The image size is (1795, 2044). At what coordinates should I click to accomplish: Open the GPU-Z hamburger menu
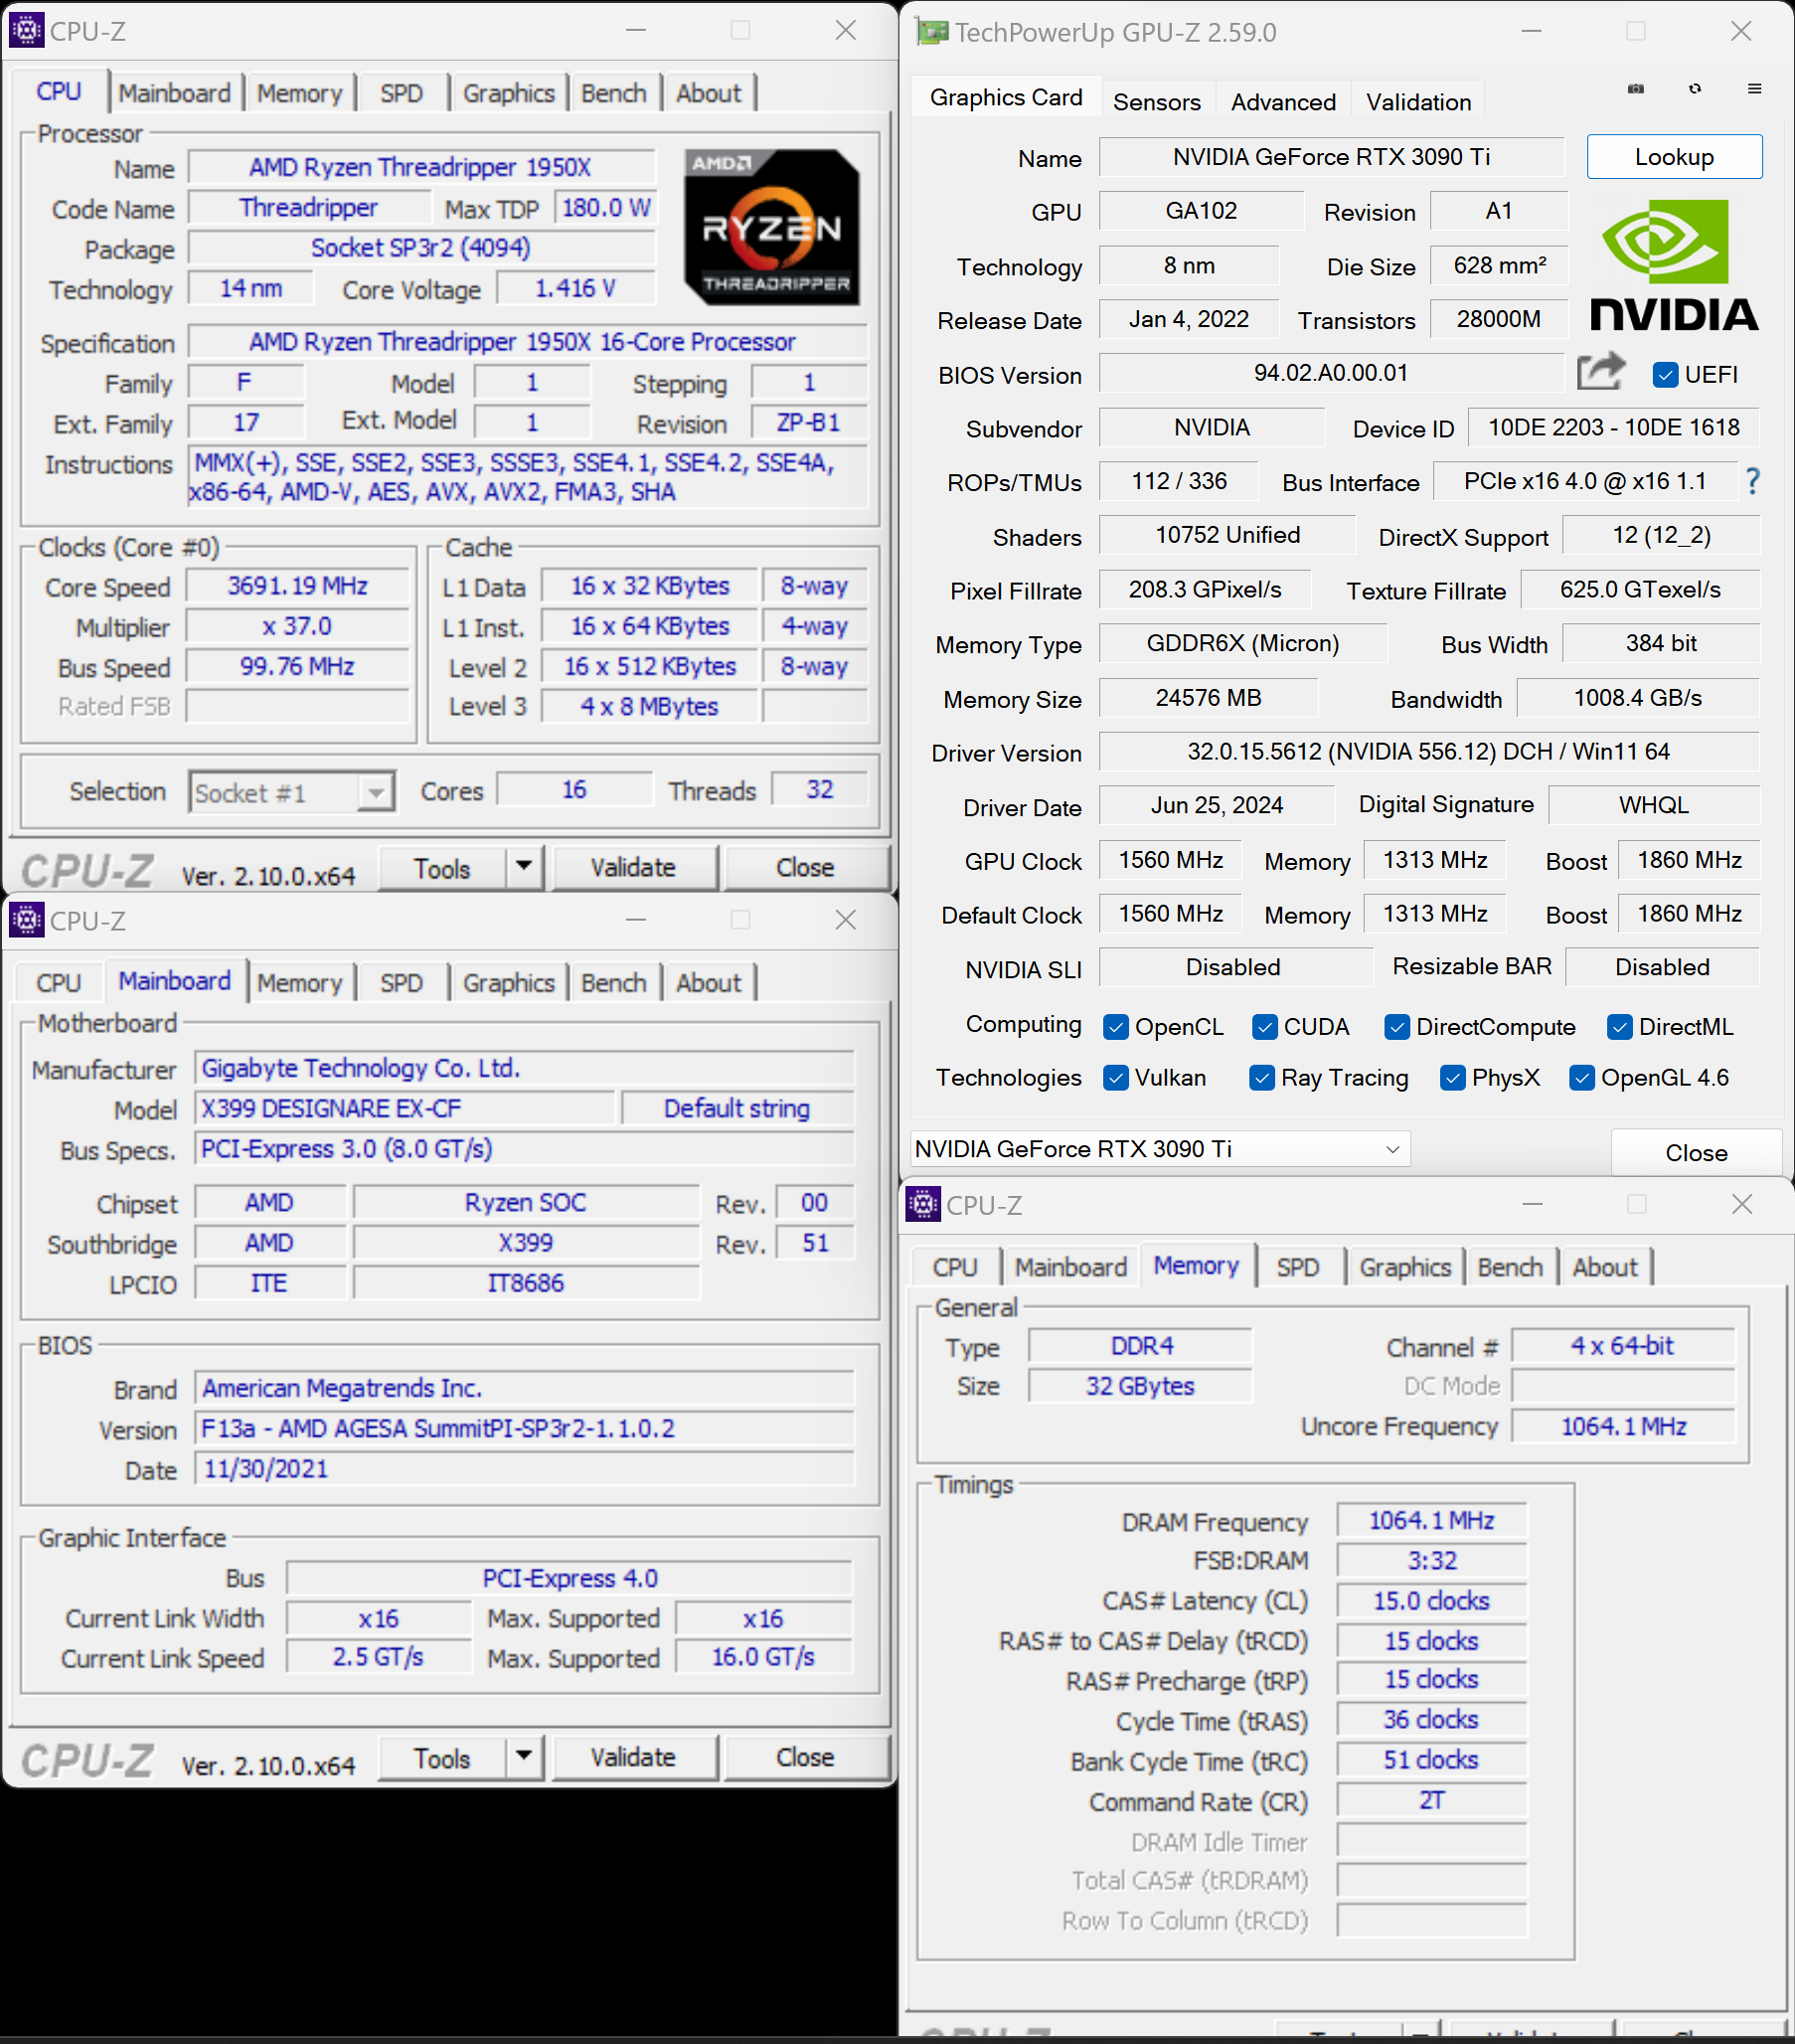point(1754,89)
